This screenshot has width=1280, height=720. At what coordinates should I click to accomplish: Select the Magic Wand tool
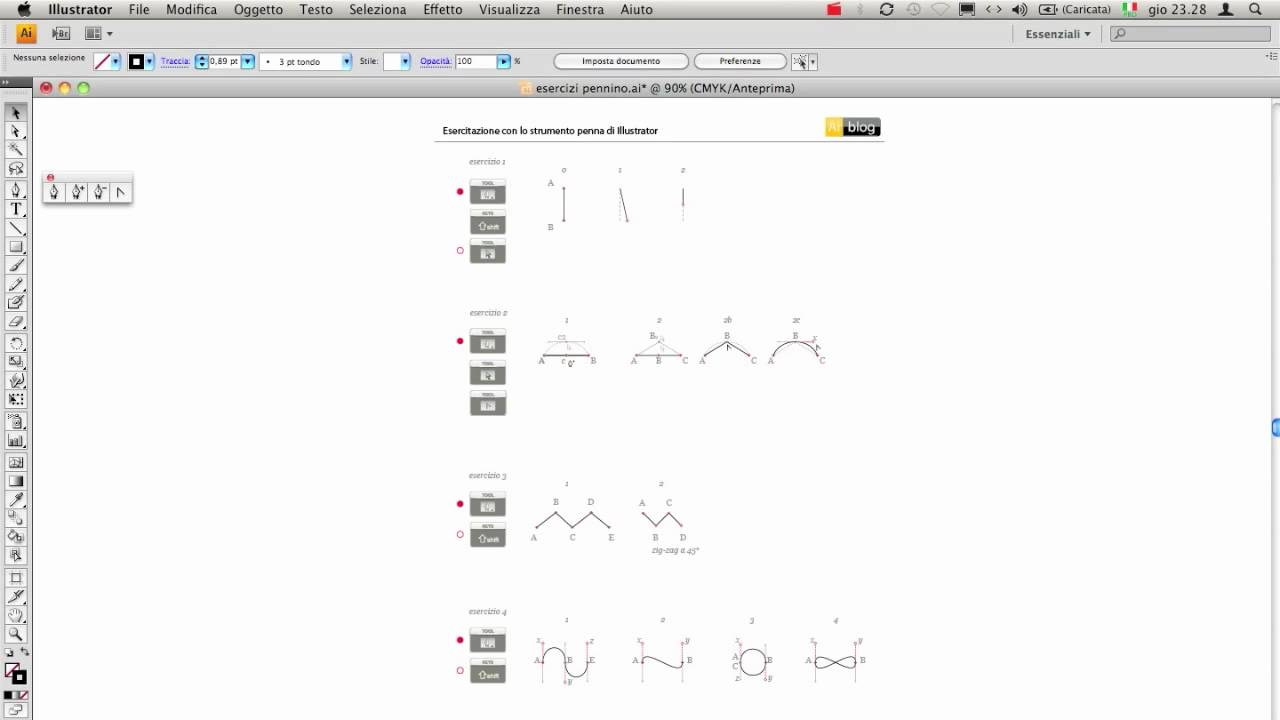[16, 150]
